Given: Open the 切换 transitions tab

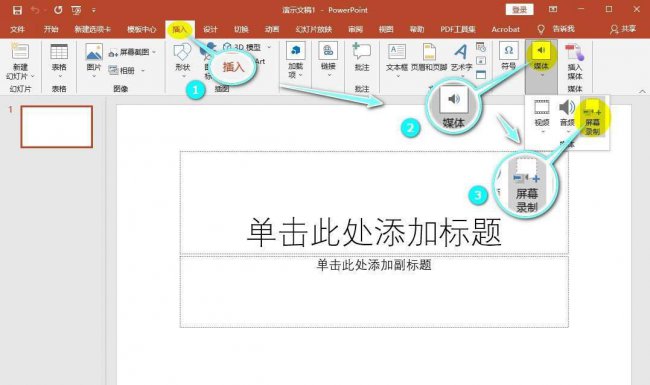Looking at the screenshot, I should [x=241, y=29].
